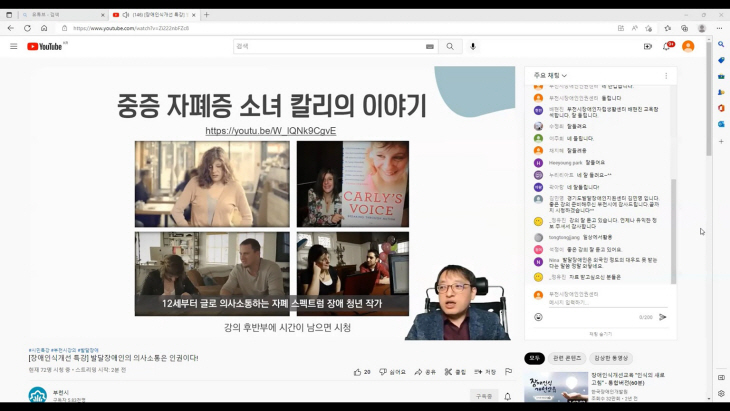This screenshot has width=730, height=411.
Task: Click the YouTube logo
Action: click(x=45, y=46)
